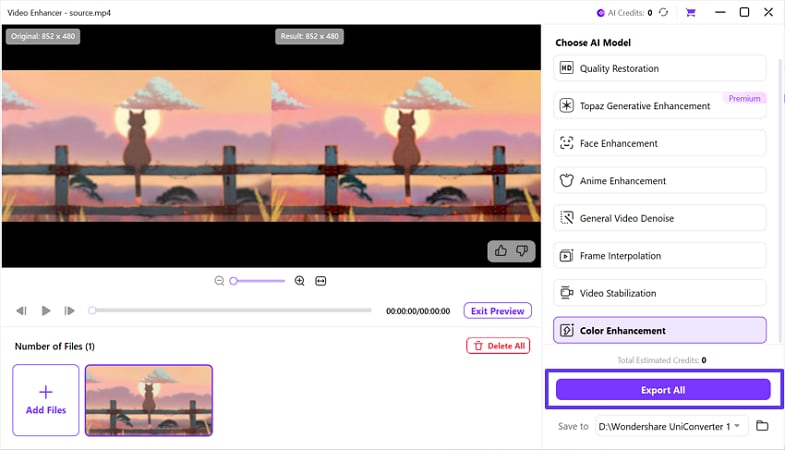Image resolution: width=785 pixels, height=450 pixels.
Task: Step back to previous frame
Action: tap(21, 311)
